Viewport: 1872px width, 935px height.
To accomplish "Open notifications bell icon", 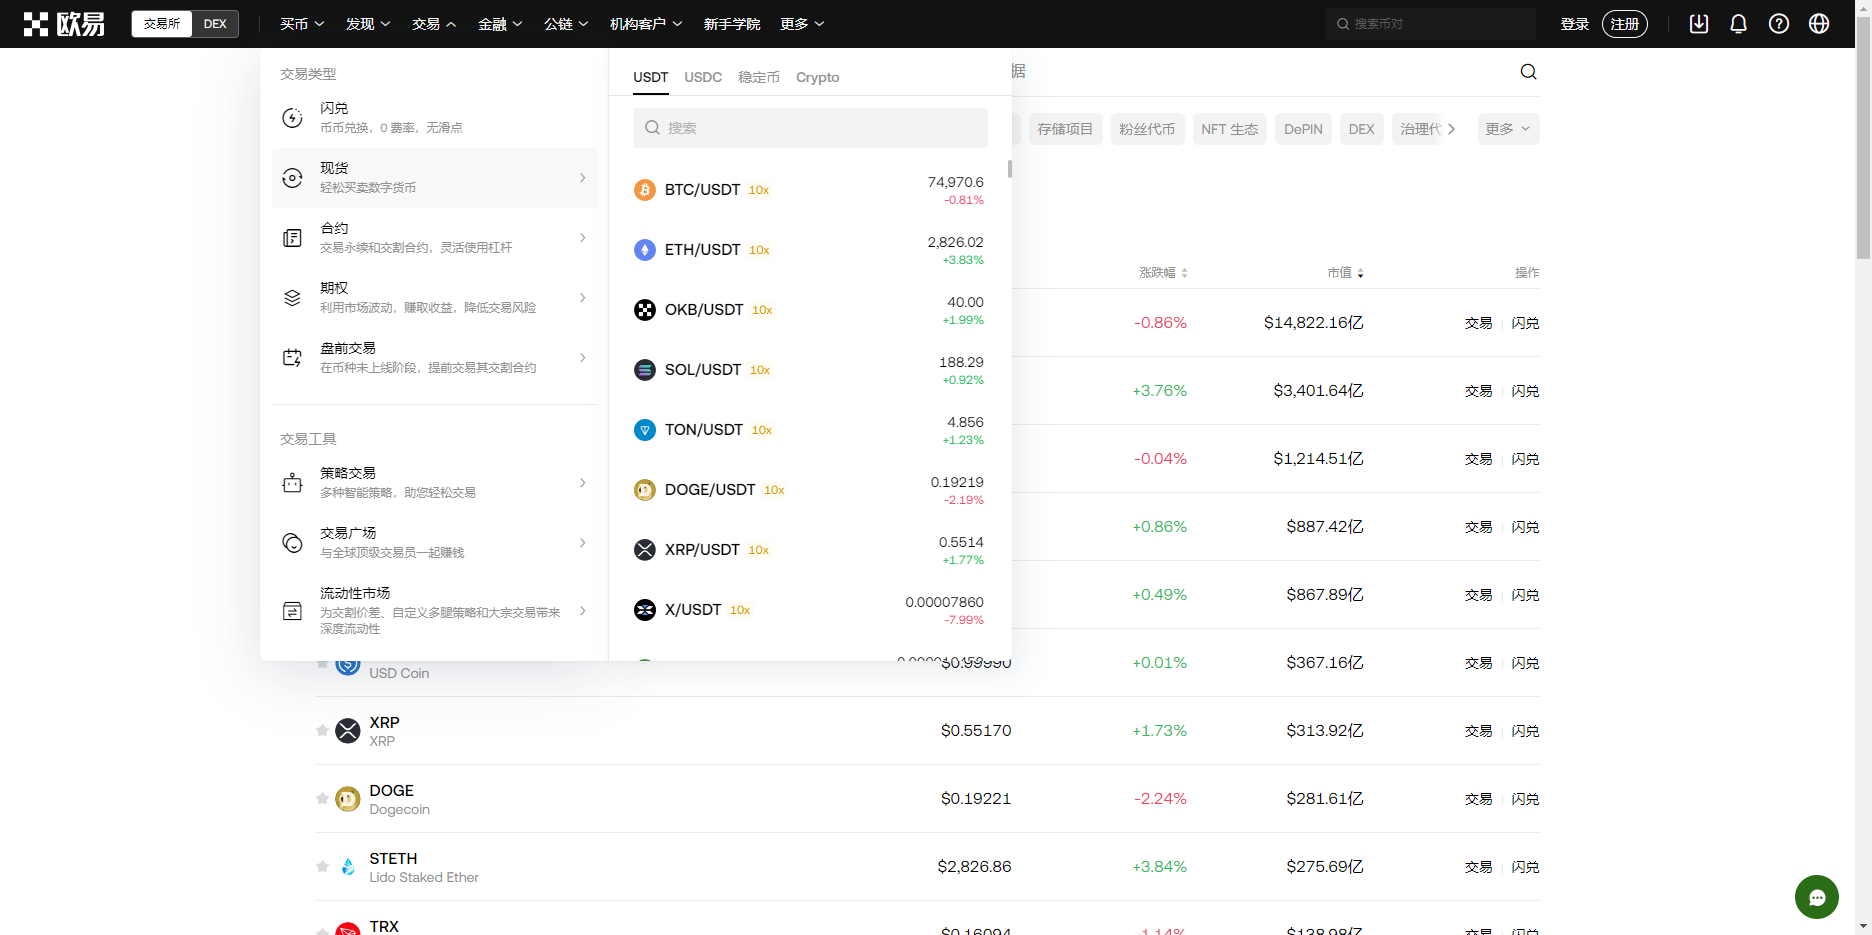I will tap(1739, 24).
